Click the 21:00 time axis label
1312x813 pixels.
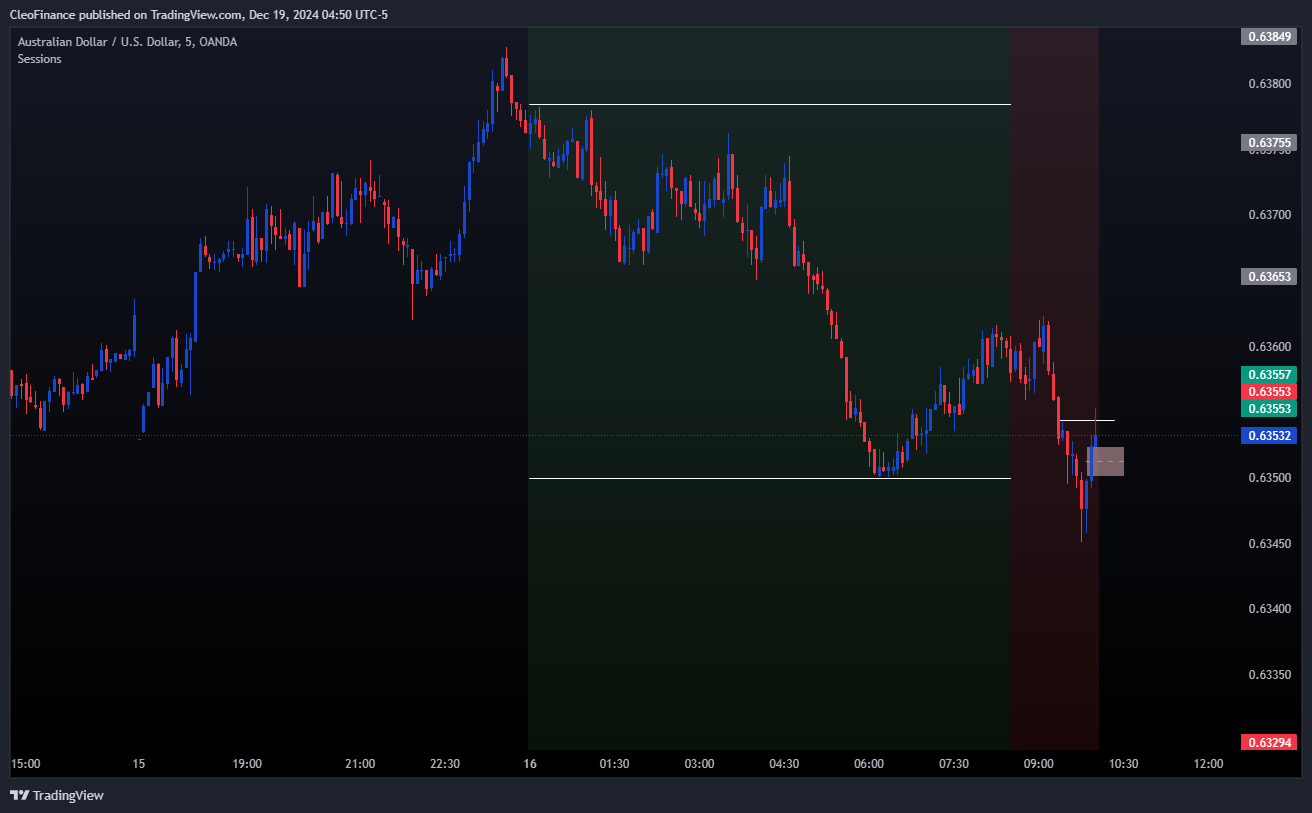(x=360, y=764)
